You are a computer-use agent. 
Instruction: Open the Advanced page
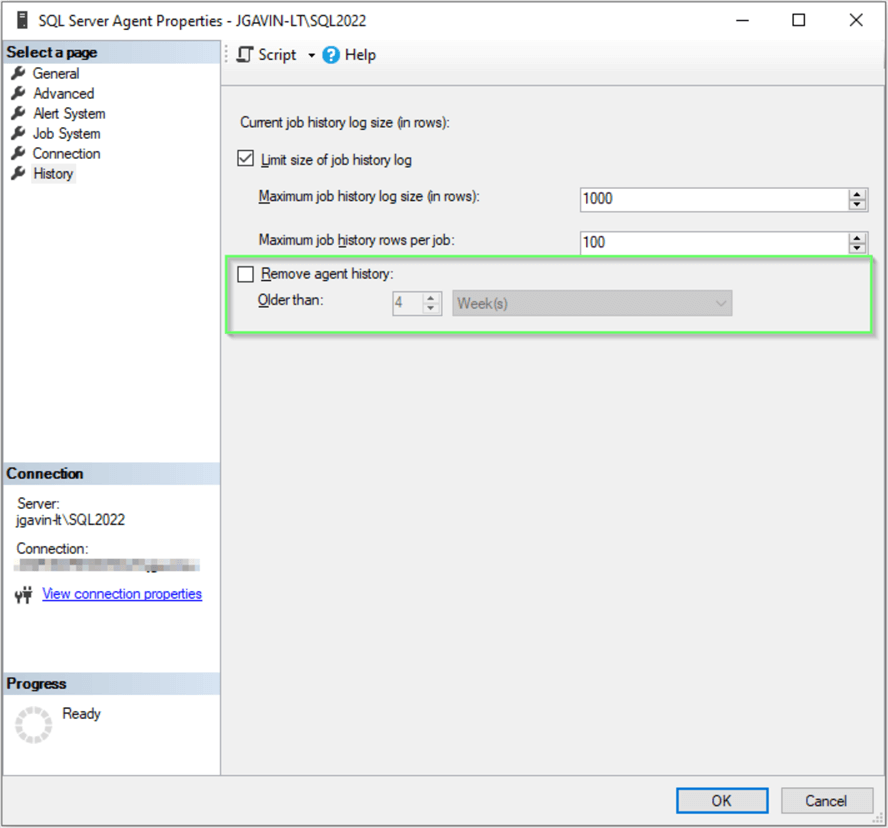click(x=63, y=94)
